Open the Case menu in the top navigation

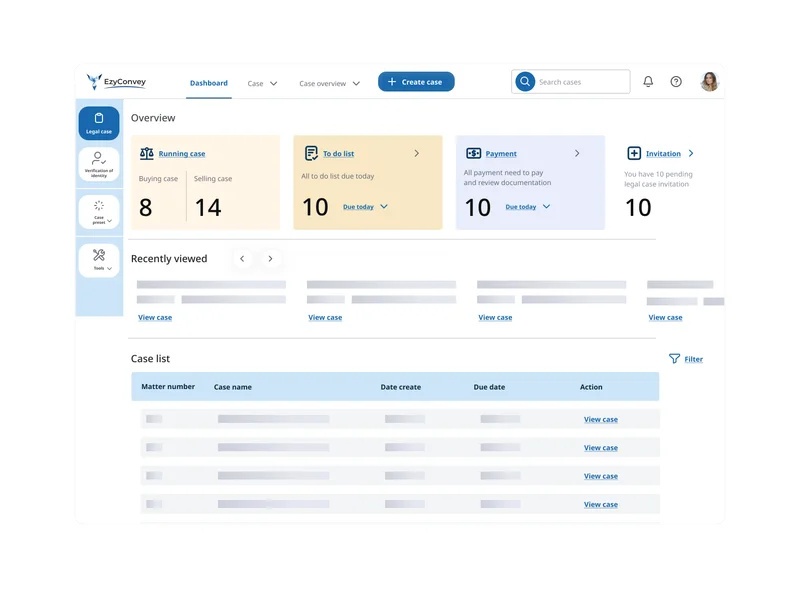click(261, 84)
